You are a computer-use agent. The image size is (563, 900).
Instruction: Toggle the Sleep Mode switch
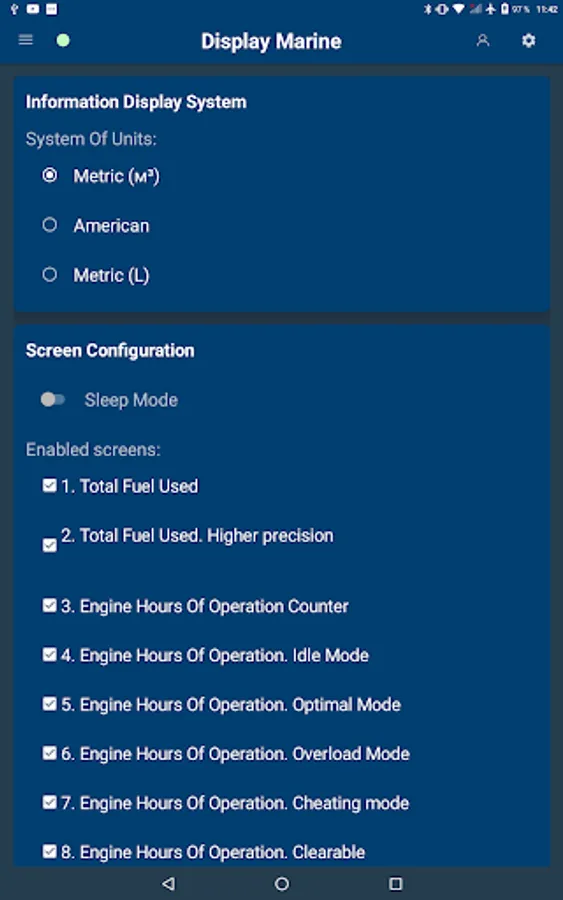(x=53, y=399)
